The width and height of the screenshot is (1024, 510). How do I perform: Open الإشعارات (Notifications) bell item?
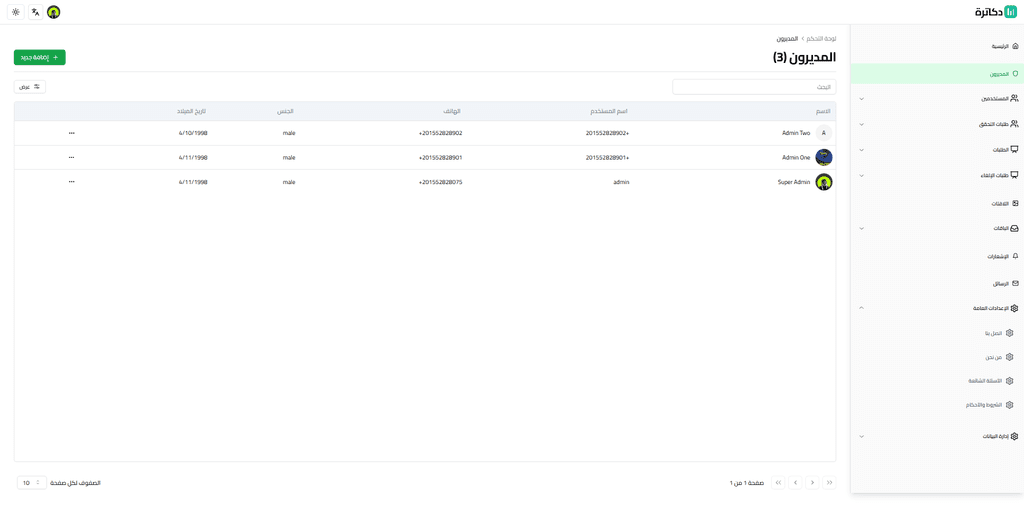pyautogui.click(x=1002, y=257)
